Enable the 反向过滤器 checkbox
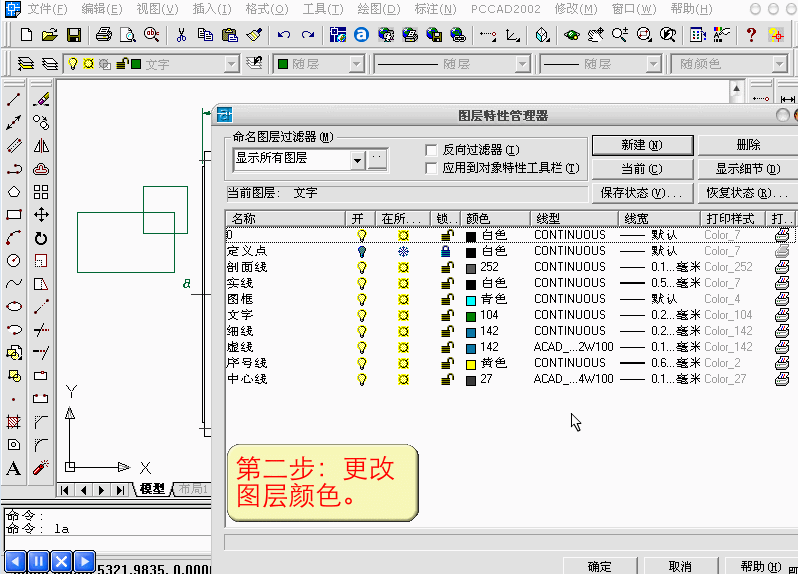Image resolution: width=798 pixels, height=574 pixels. pos(431,150)
